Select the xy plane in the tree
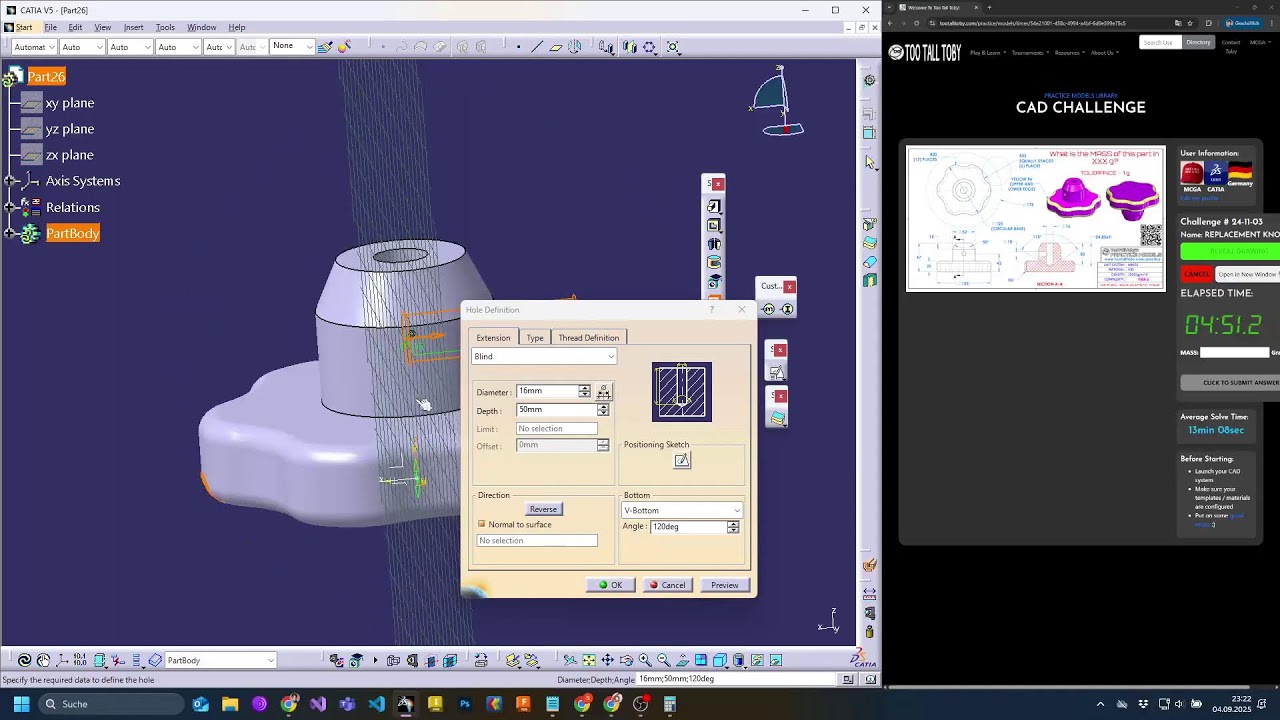This screenshot has height=720, width=1280. (x=69, y=103)
